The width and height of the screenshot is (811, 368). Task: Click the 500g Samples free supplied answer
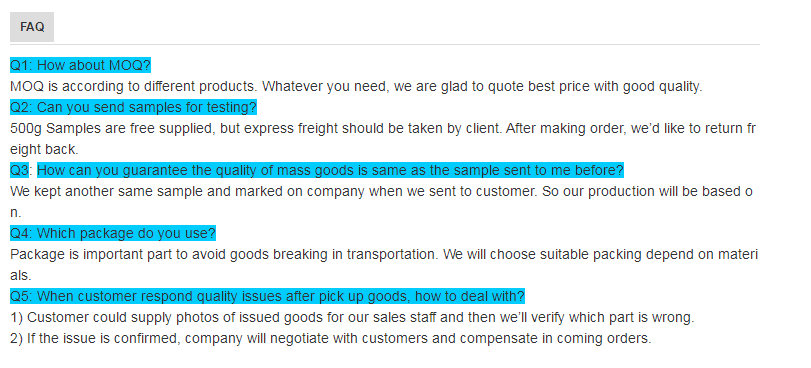tap(383, 128)
